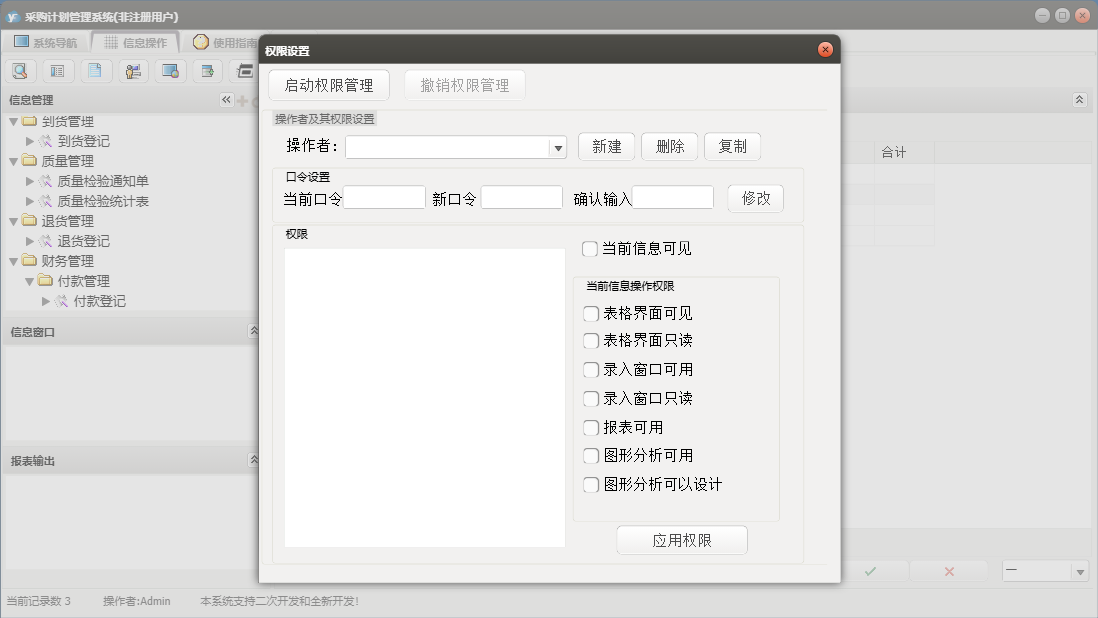Collapse 信息管理 panel with double-arrow button

226,100
